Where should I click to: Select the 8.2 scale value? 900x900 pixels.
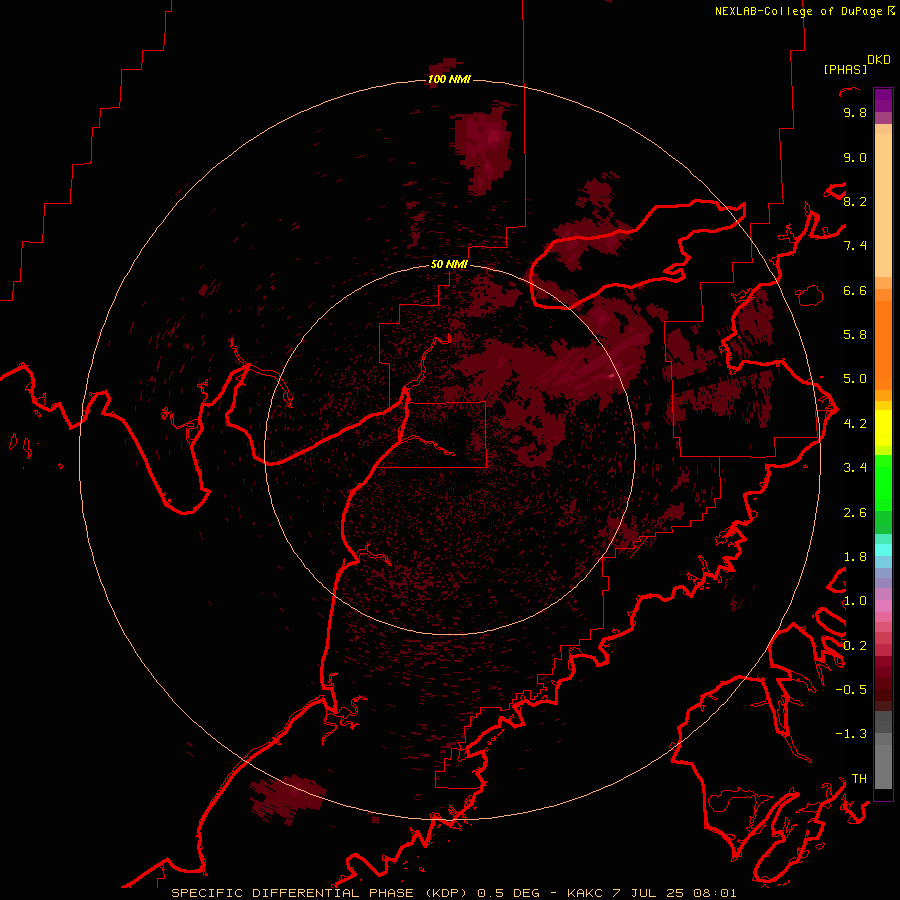click(x=855, y=201)
